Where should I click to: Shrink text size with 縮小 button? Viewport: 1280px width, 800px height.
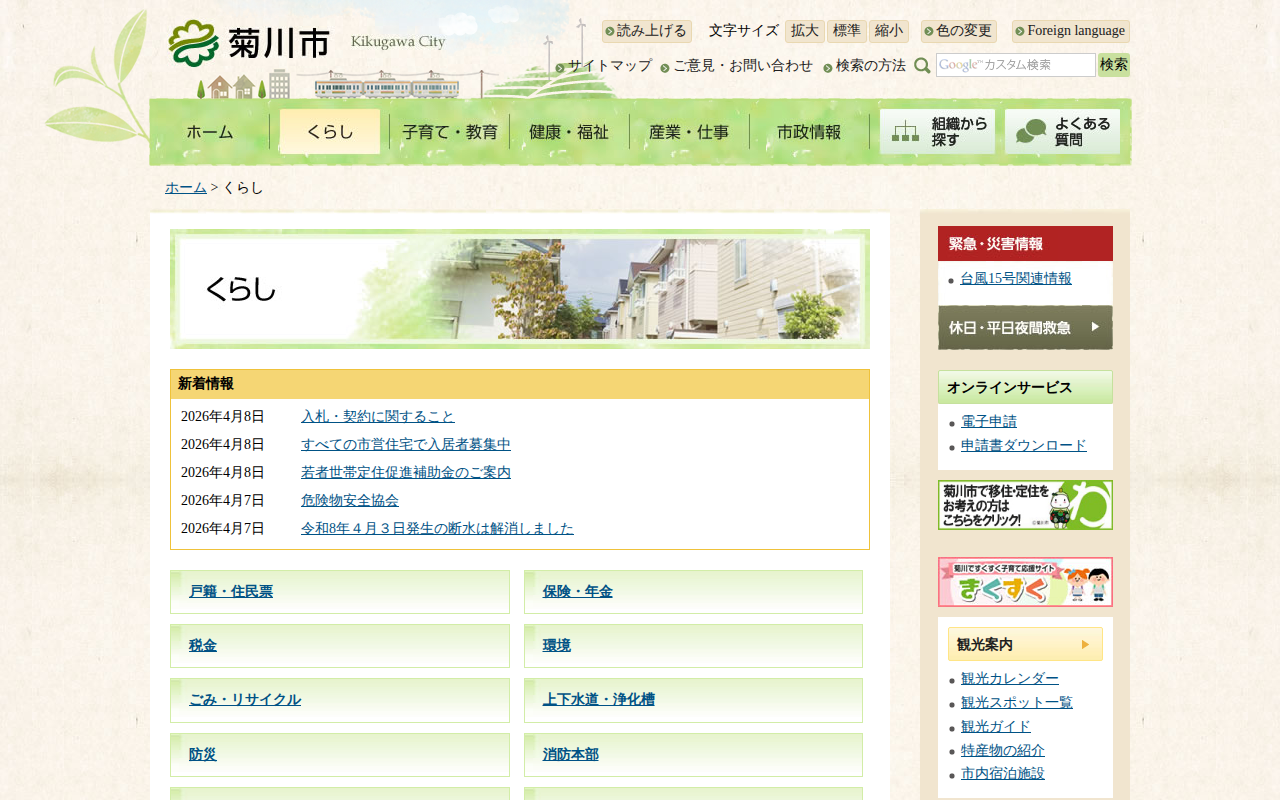(x=888, y=31)
